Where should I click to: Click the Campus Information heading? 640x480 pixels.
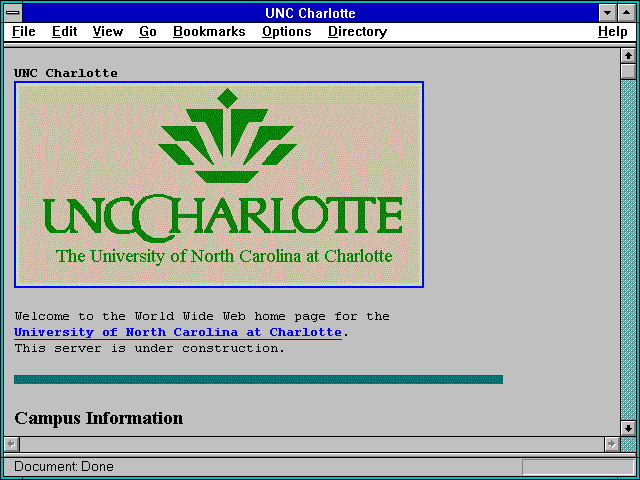99,418
